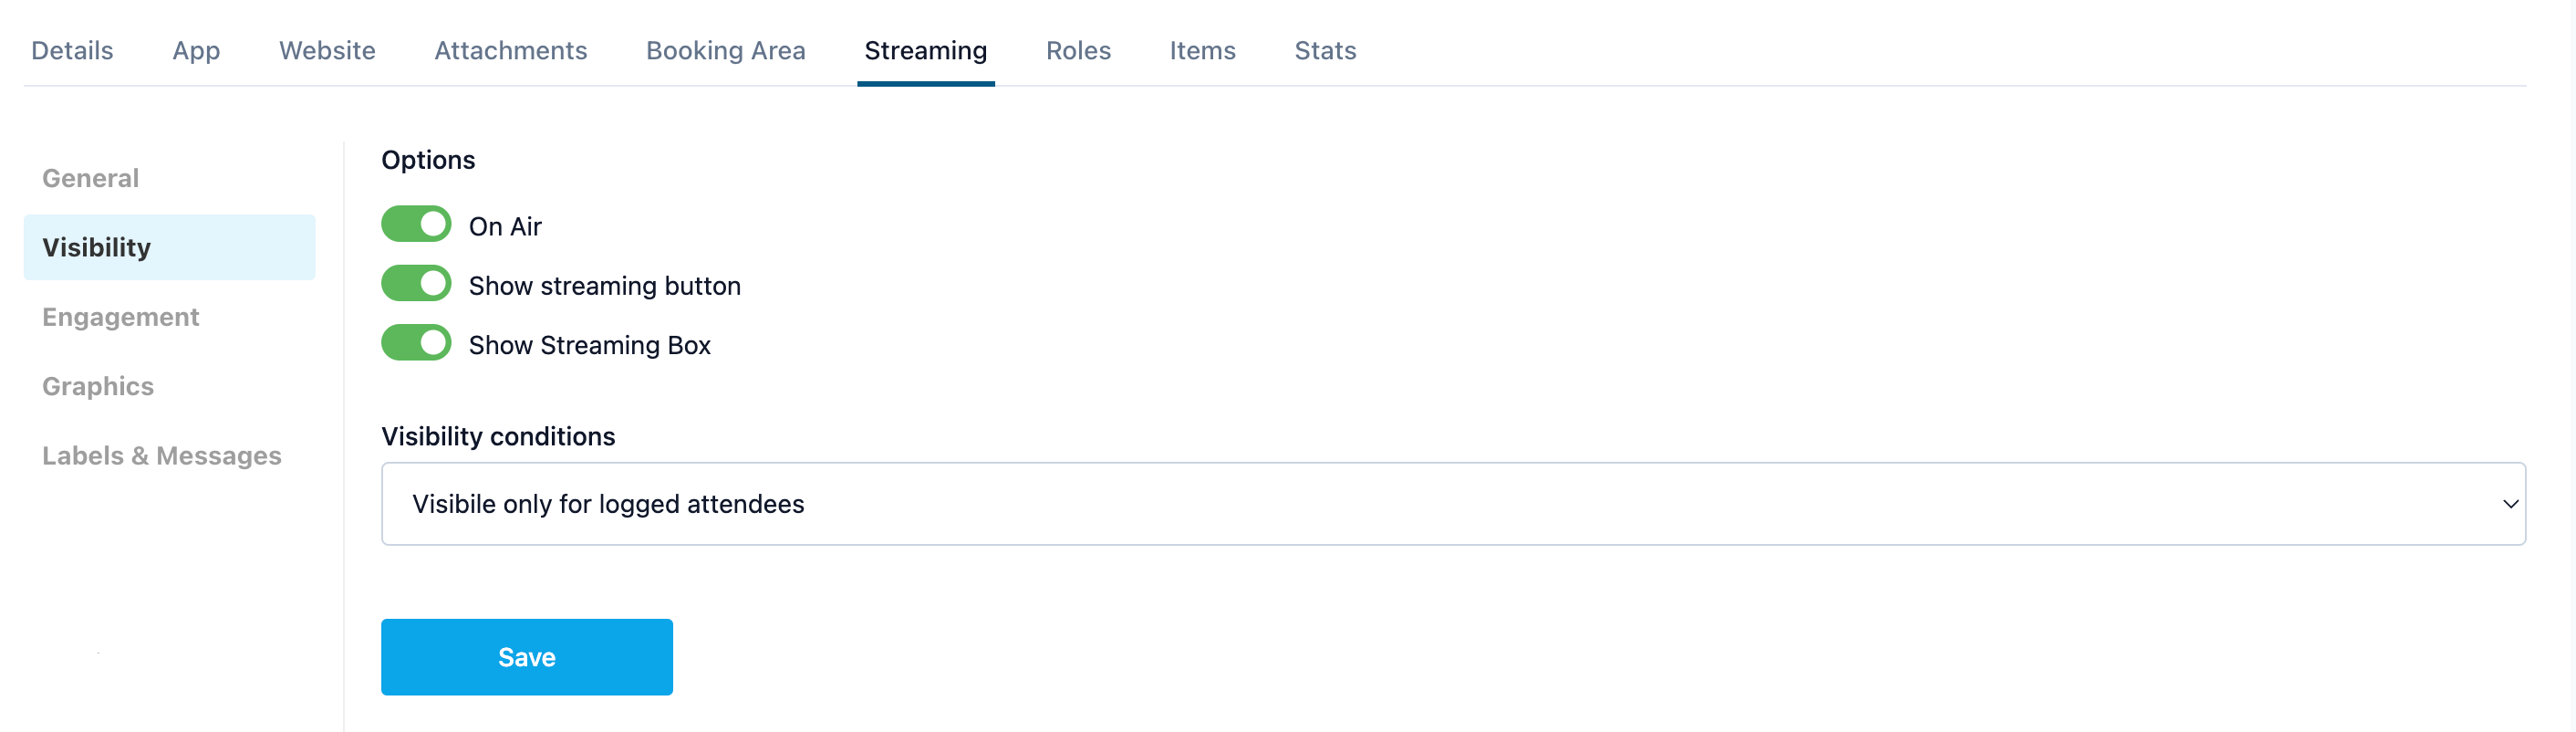Open the App tab
Image resolution: width=2576 pixels, height=732 pixels.
(196, 50)
